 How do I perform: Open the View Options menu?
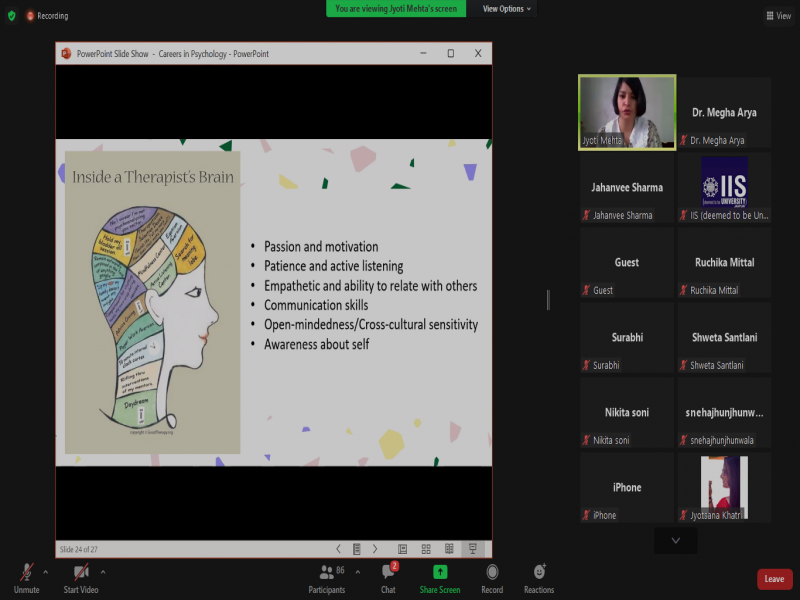[508, 9]
